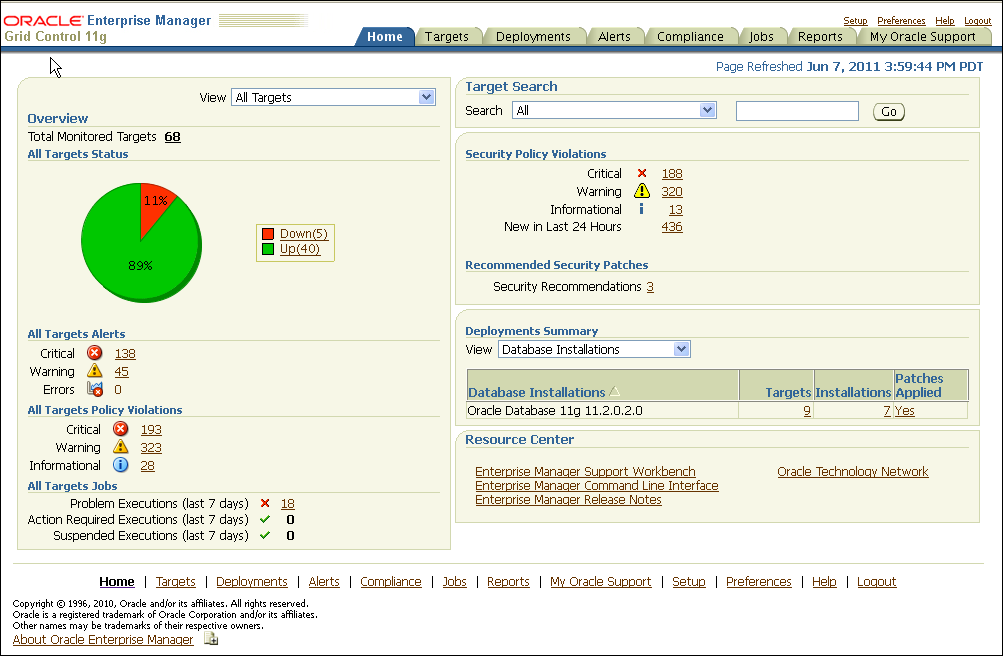Viewport: 1003px width, 656px height.
Task: Click the informational policy violations icon
Action: (120, 465)
